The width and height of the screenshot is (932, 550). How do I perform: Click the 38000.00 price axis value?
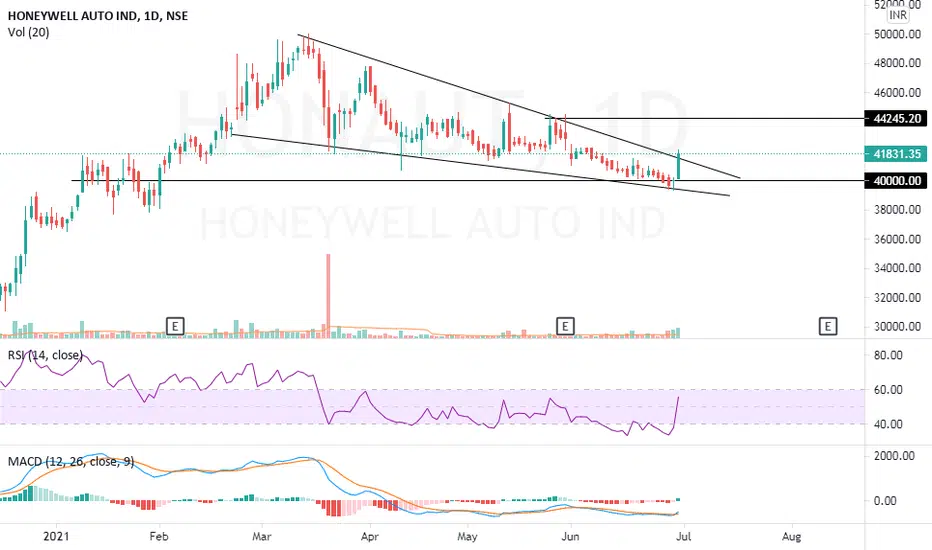(x=897, y=209)
